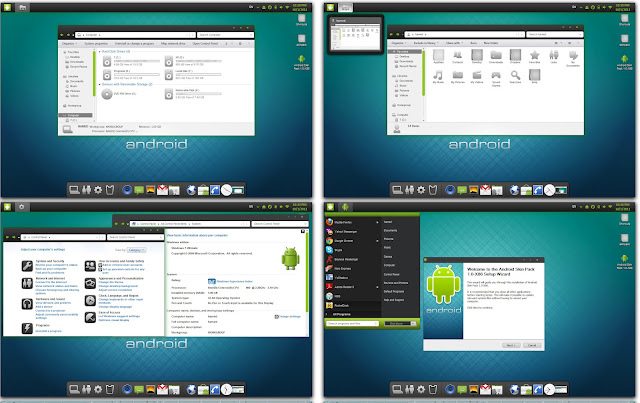Open Network and Internet in Control Panel
Screen dimensions: 640x403
(x=50, y=278)
